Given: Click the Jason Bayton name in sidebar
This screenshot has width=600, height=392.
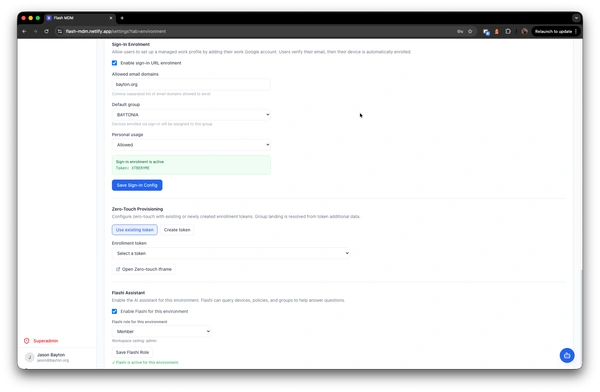Looking at the screenshot, I should pyautogui.click(x=51, y=355).
